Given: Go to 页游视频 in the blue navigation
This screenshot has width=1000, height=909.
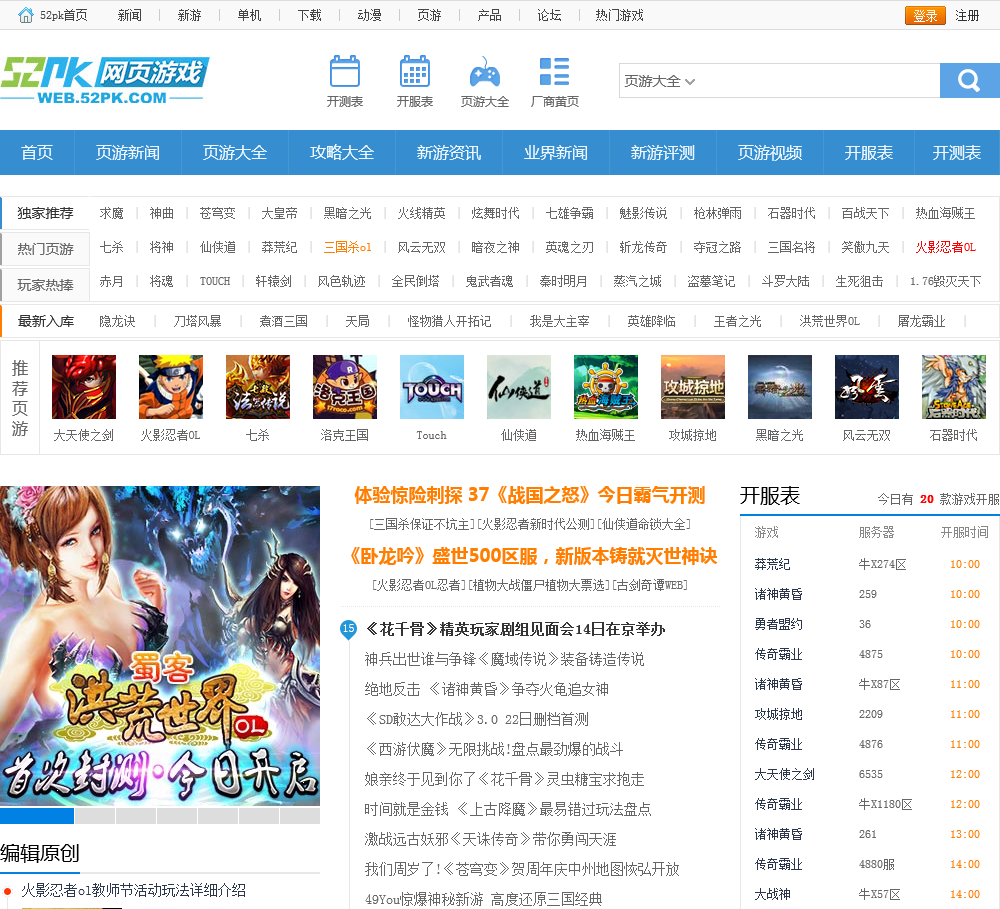Looking at the screenshot, I should (x=770, y=152).
